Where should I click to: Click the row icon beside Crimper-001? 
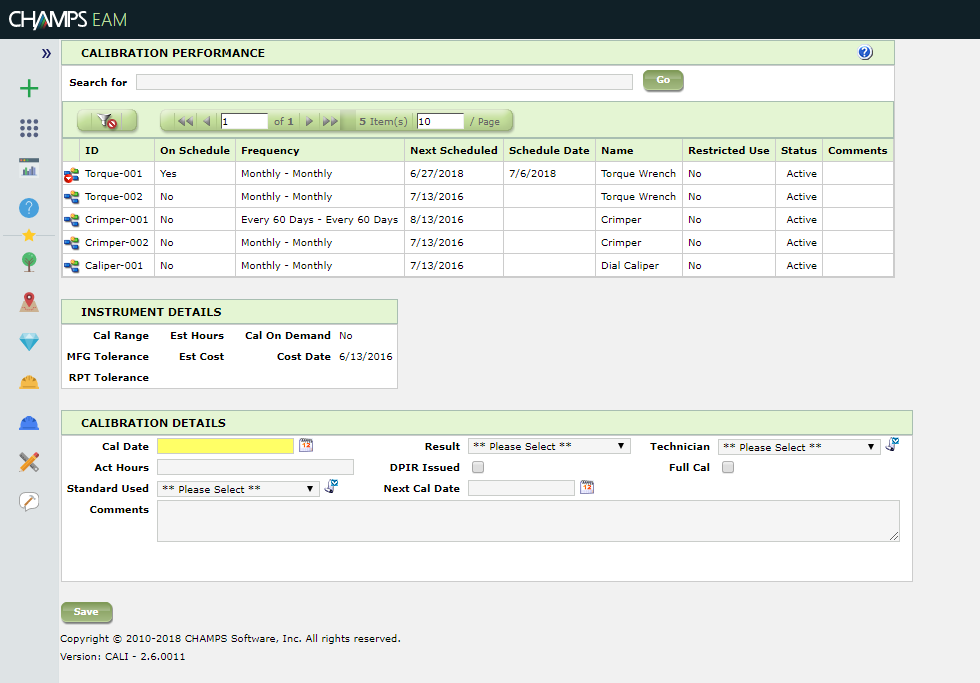71,220
